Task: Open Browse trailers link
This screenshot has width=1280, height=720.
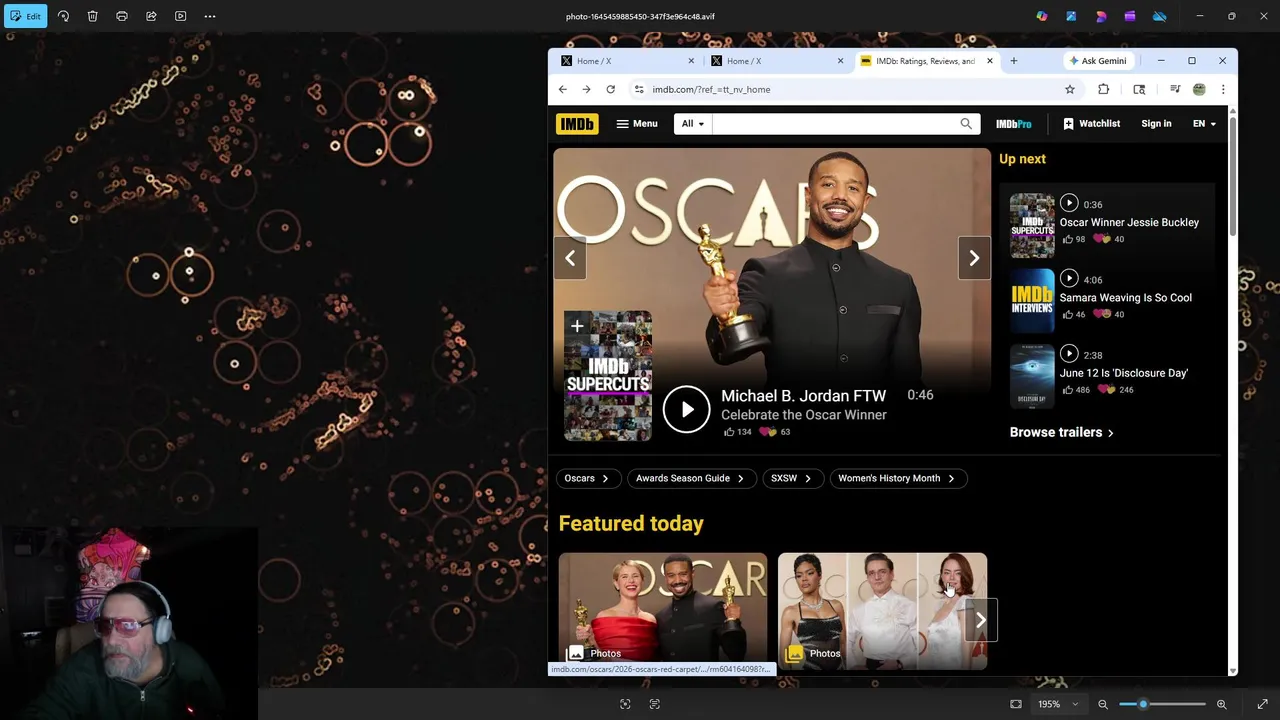Action: pos(1061,432)
